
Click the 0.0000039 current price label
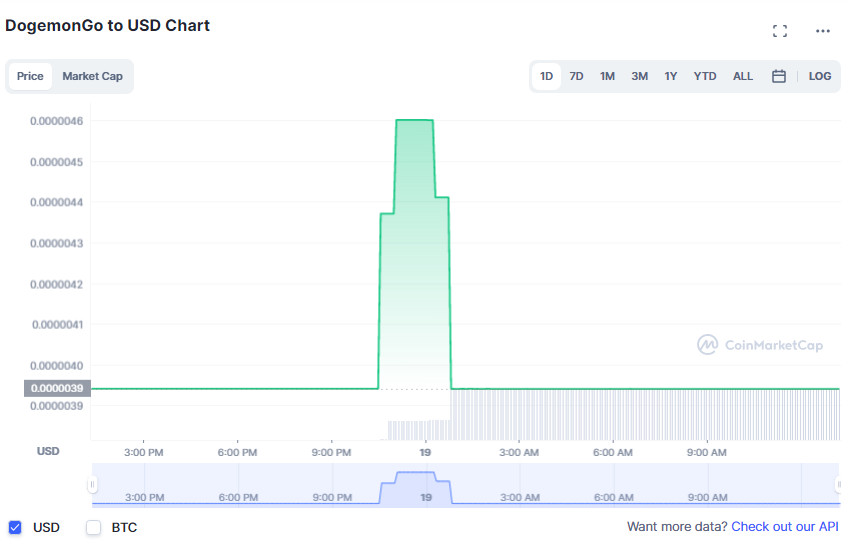point(57,388)
